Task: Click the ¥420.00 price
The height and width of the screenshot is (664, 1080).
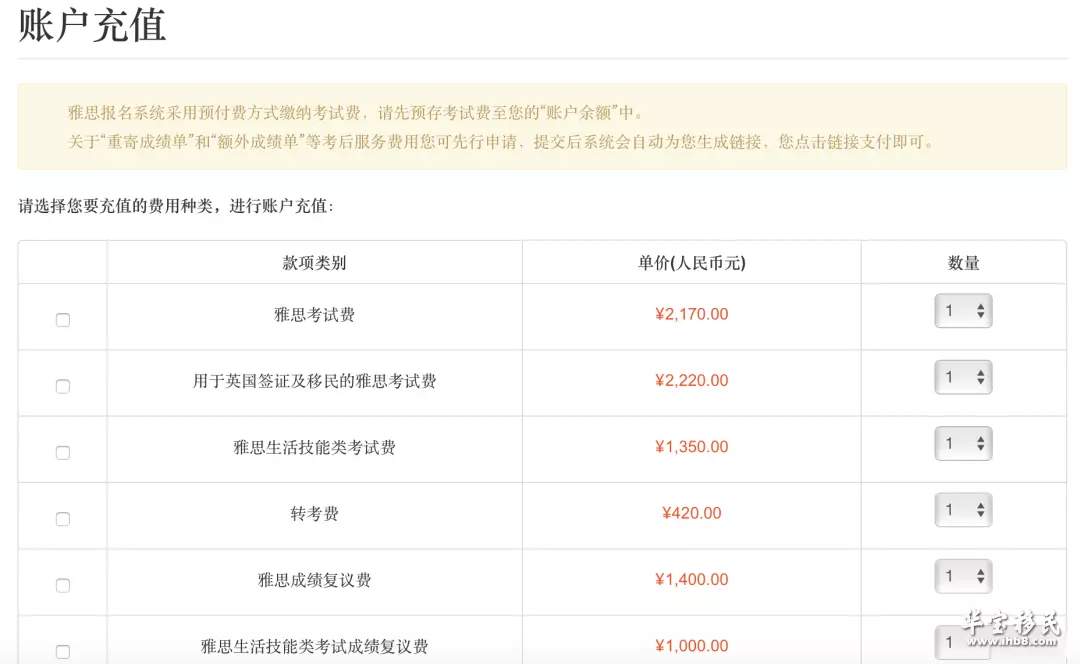Action: pos(692,513)
